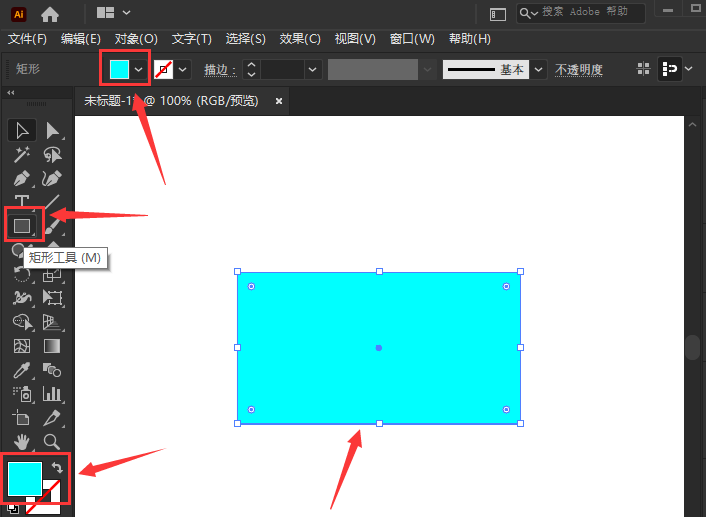Expand the fill color dropdown arrow
The width and height of the screenshot is (706, 517).
coord(139,69)
